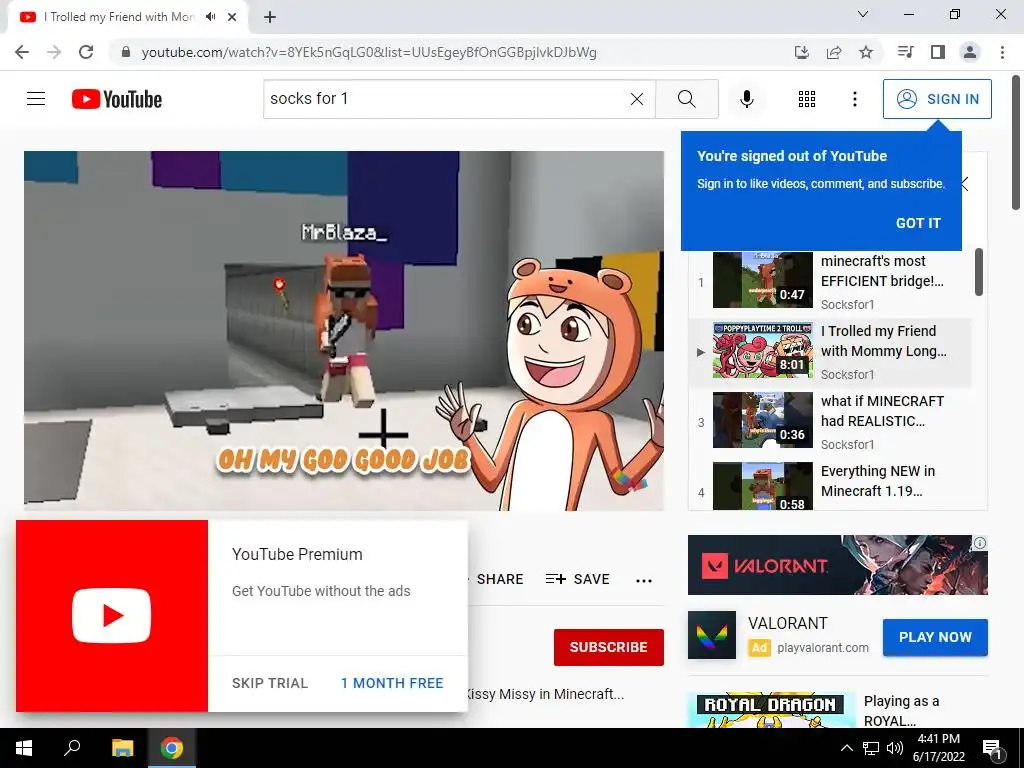Click Socksfor1 channel under first playlist video
The height and width of the screenshot is (768, 1024).
[x=847, y=304]
